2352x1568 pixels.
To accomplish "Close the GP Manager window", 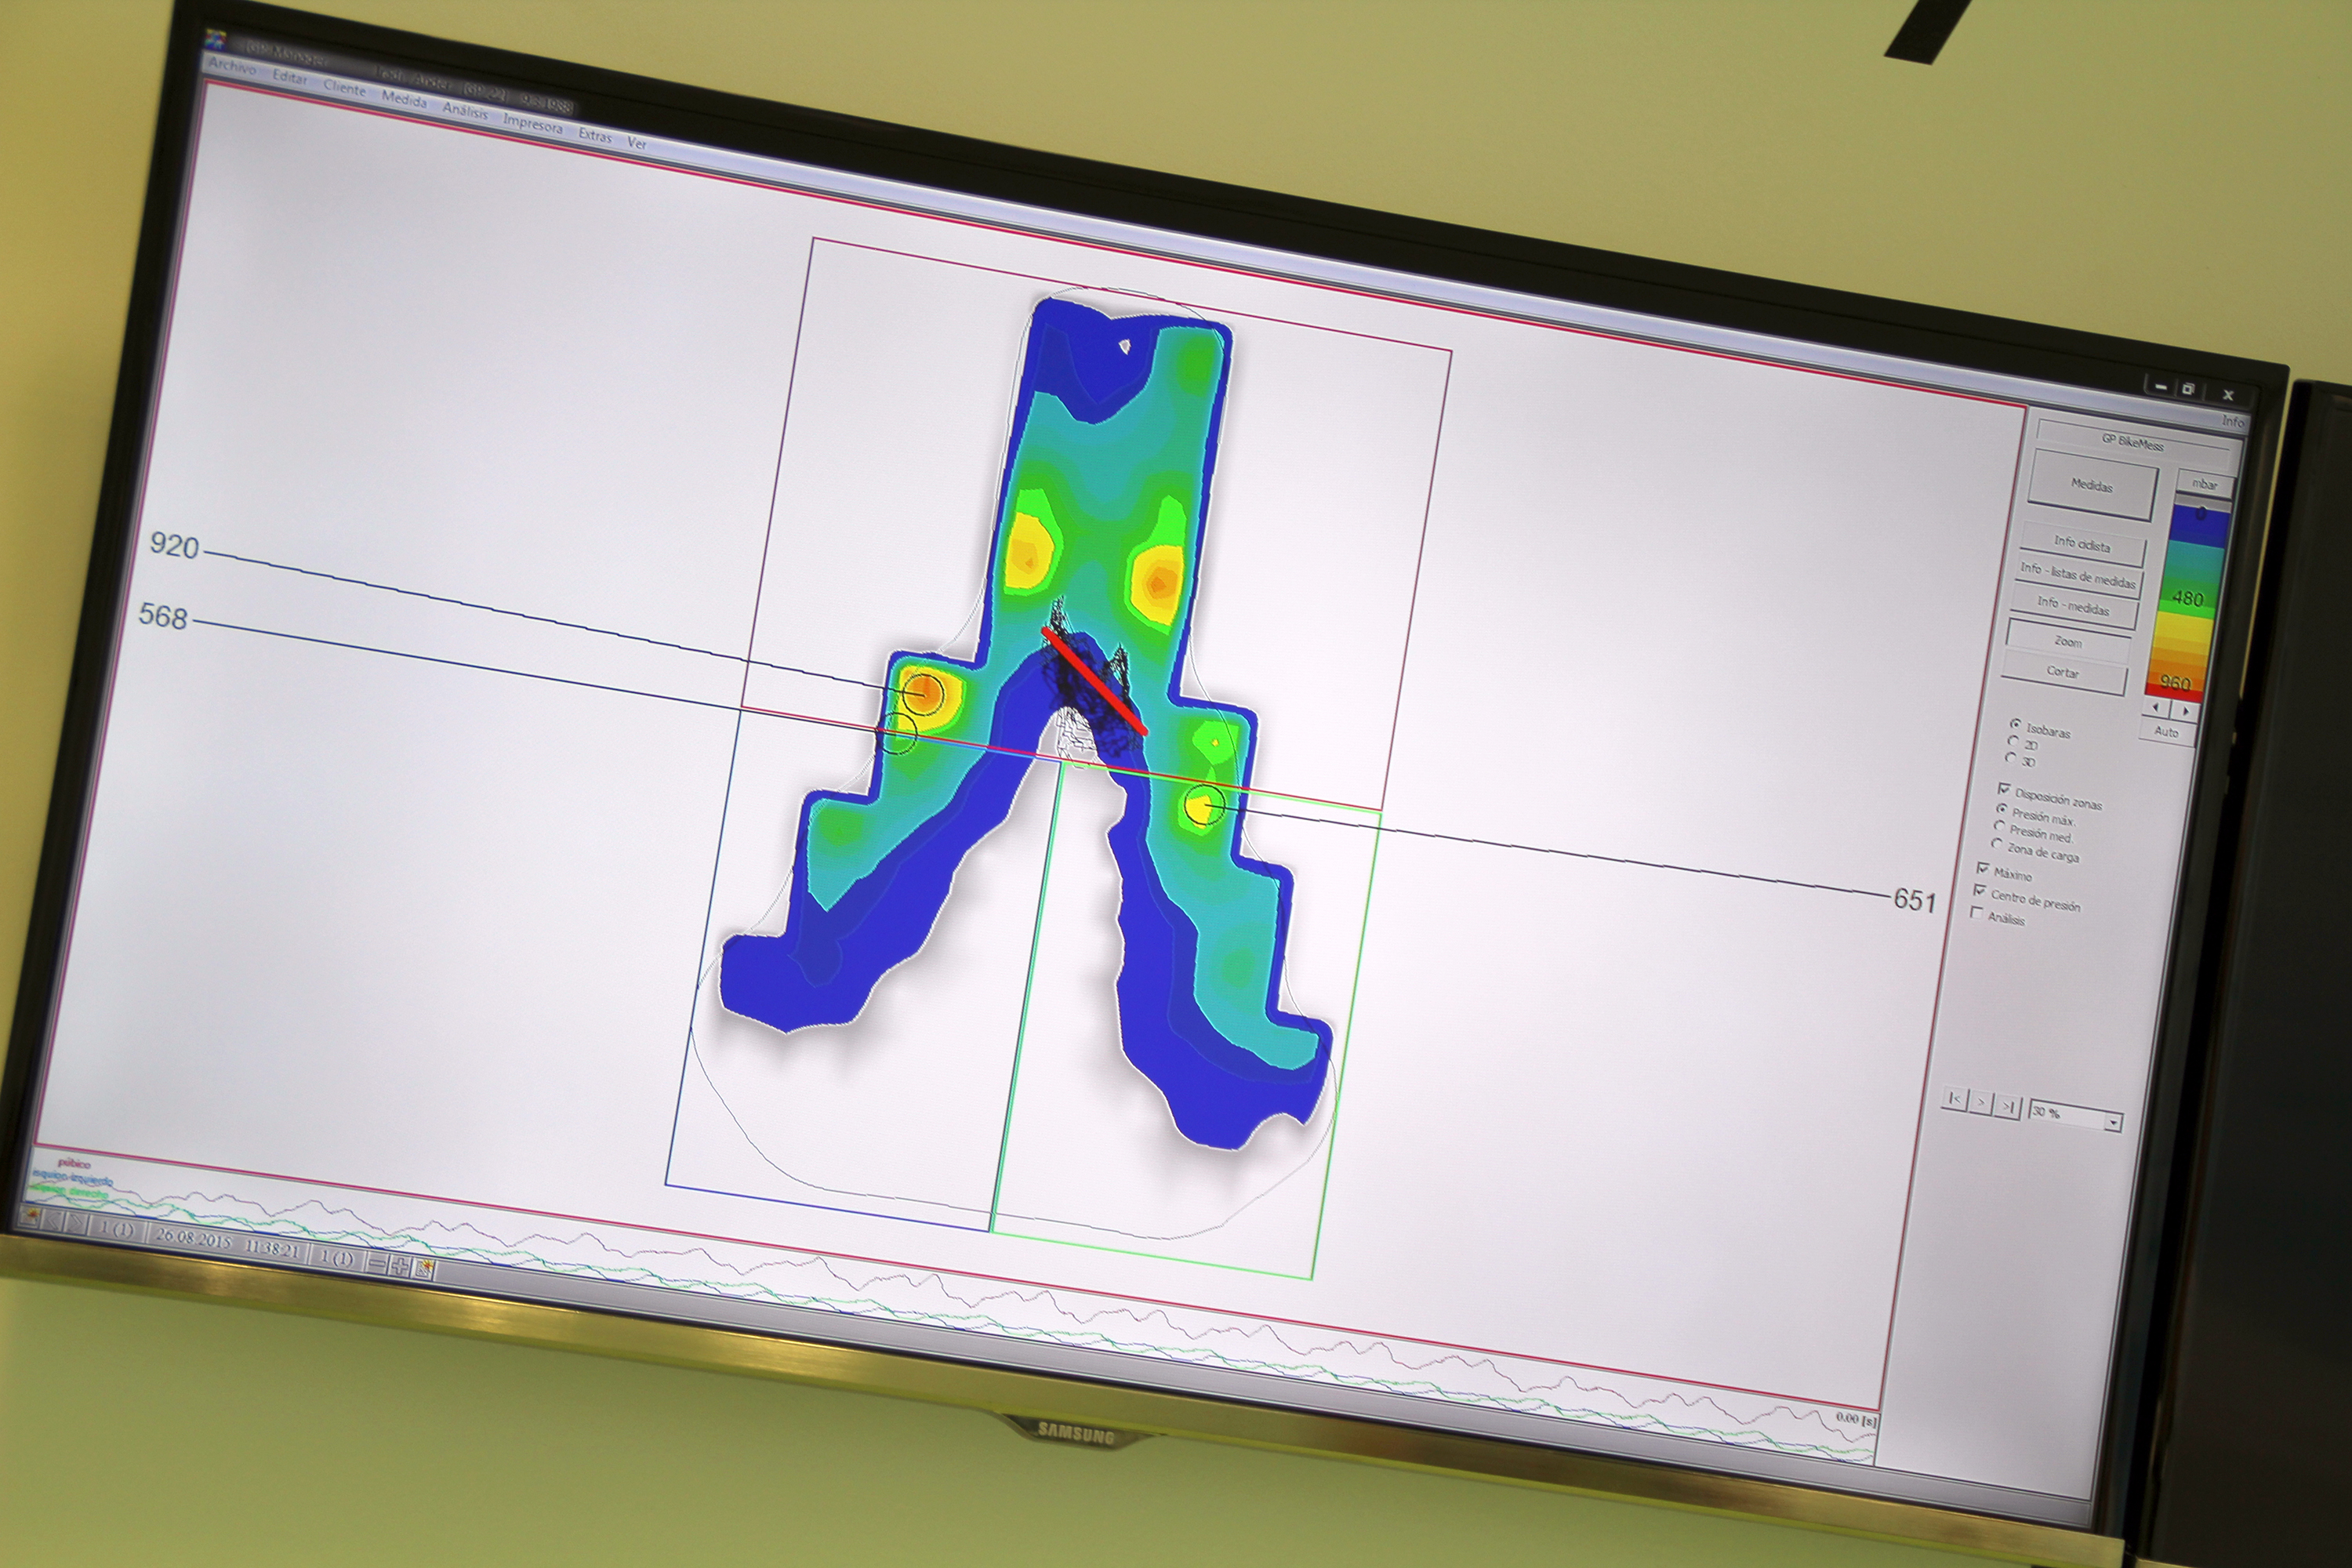I will [x=2227, y=395].
